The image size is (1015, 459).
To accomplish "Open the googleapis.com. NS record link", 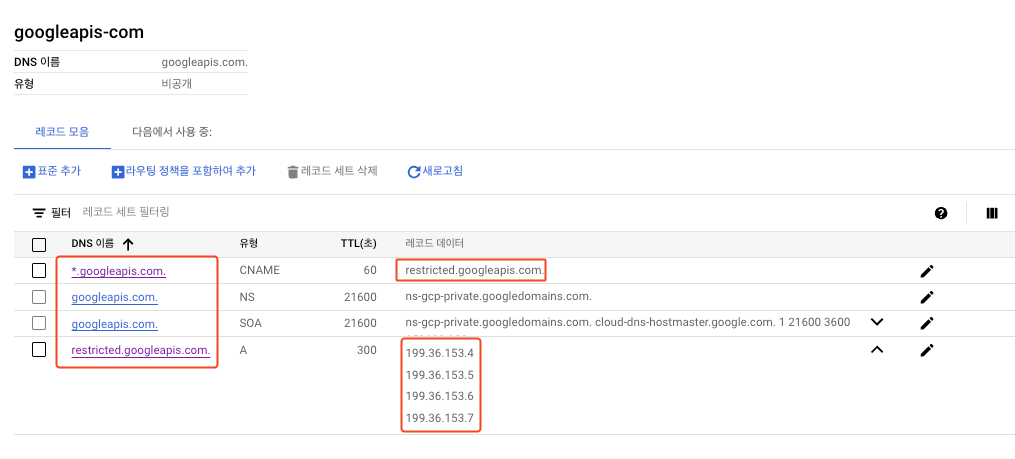I will pos(115,297).
